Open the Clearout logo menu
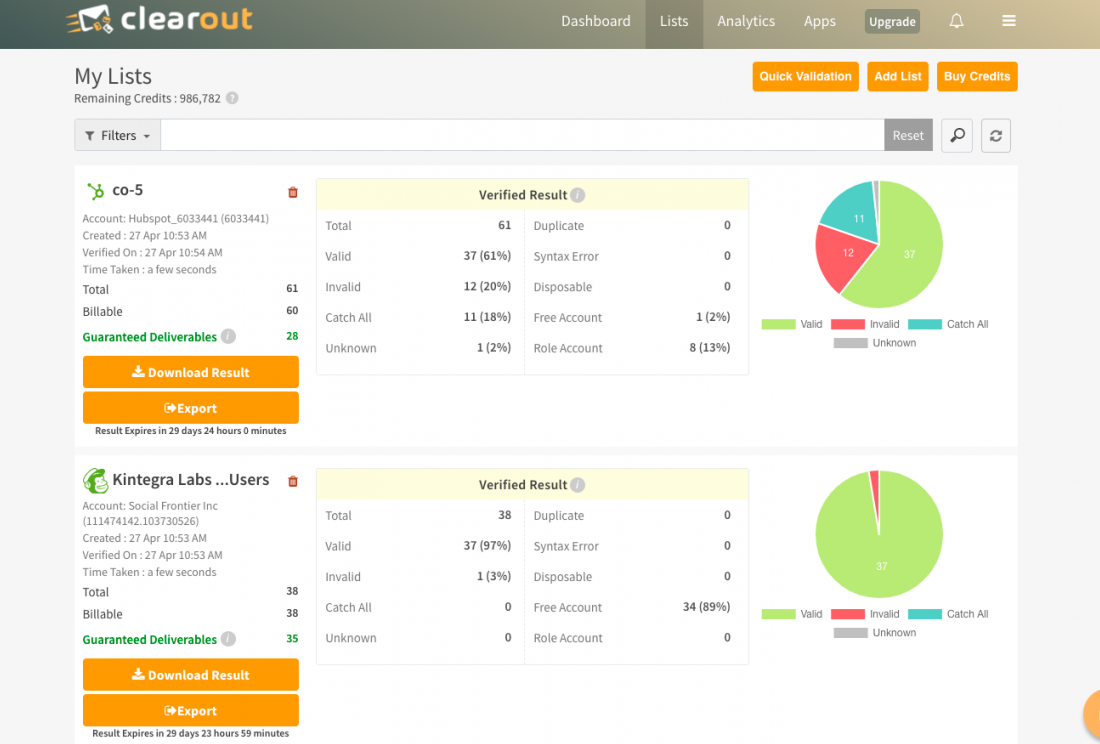This screenshot has width=1100, height=744. (x=160, y=19)
